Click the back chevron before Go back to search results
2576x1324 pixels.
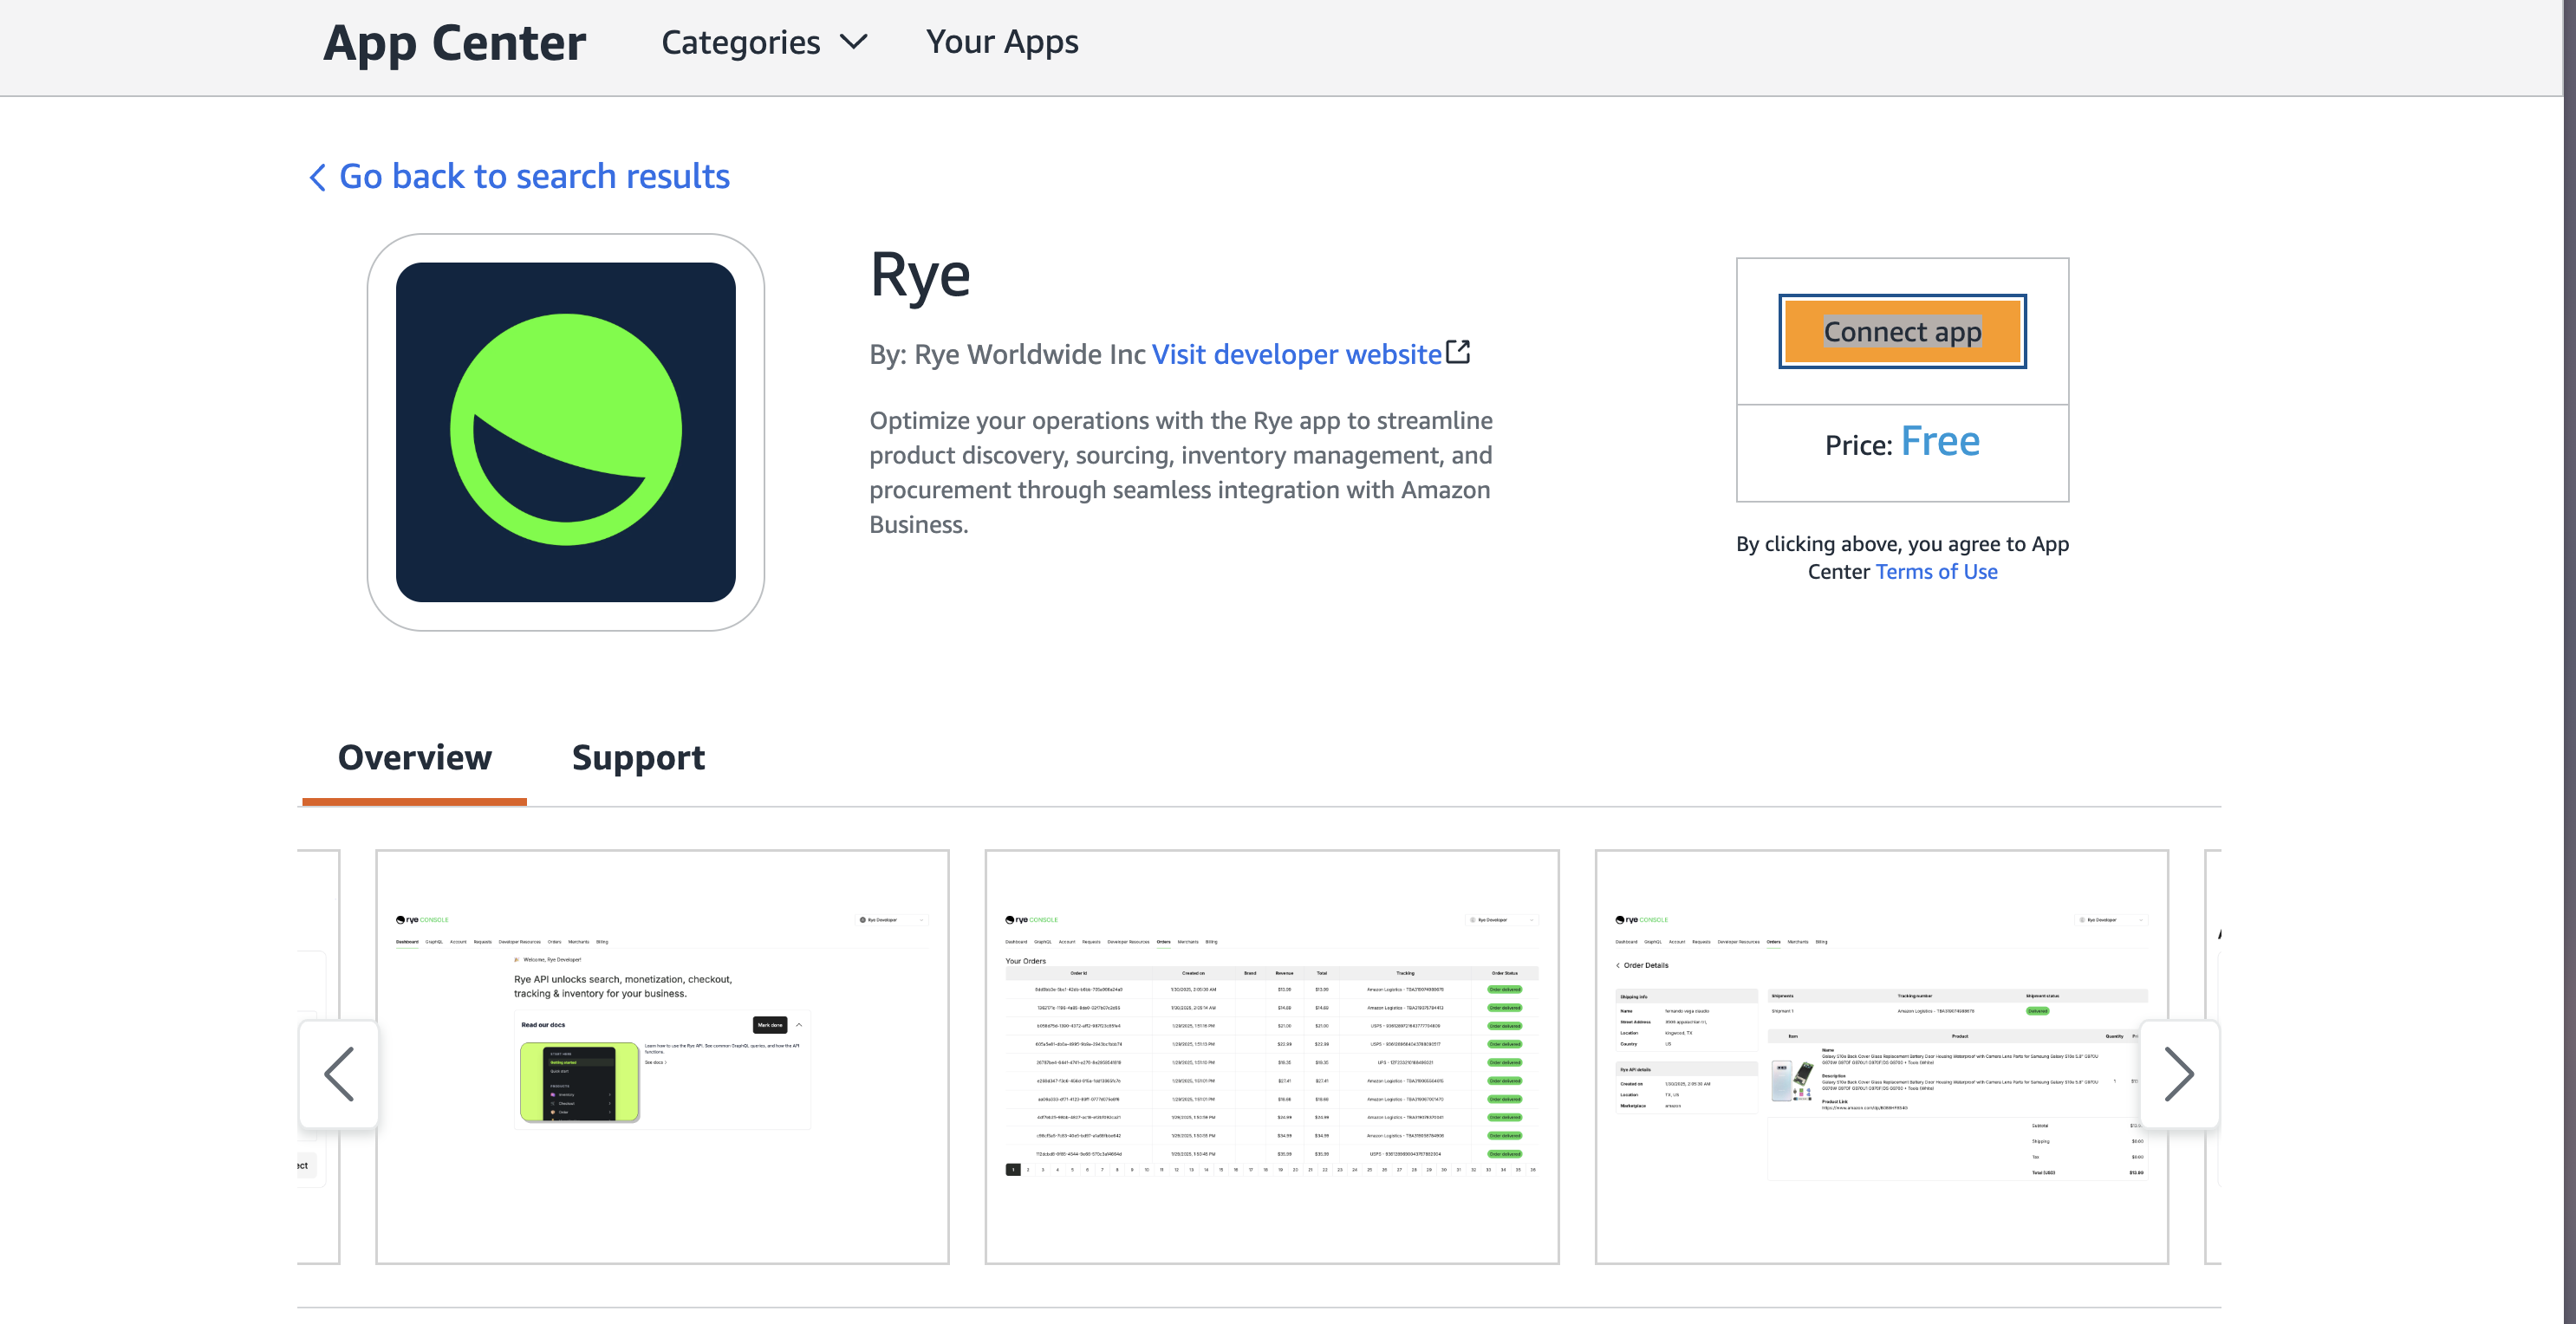point(316,177)
